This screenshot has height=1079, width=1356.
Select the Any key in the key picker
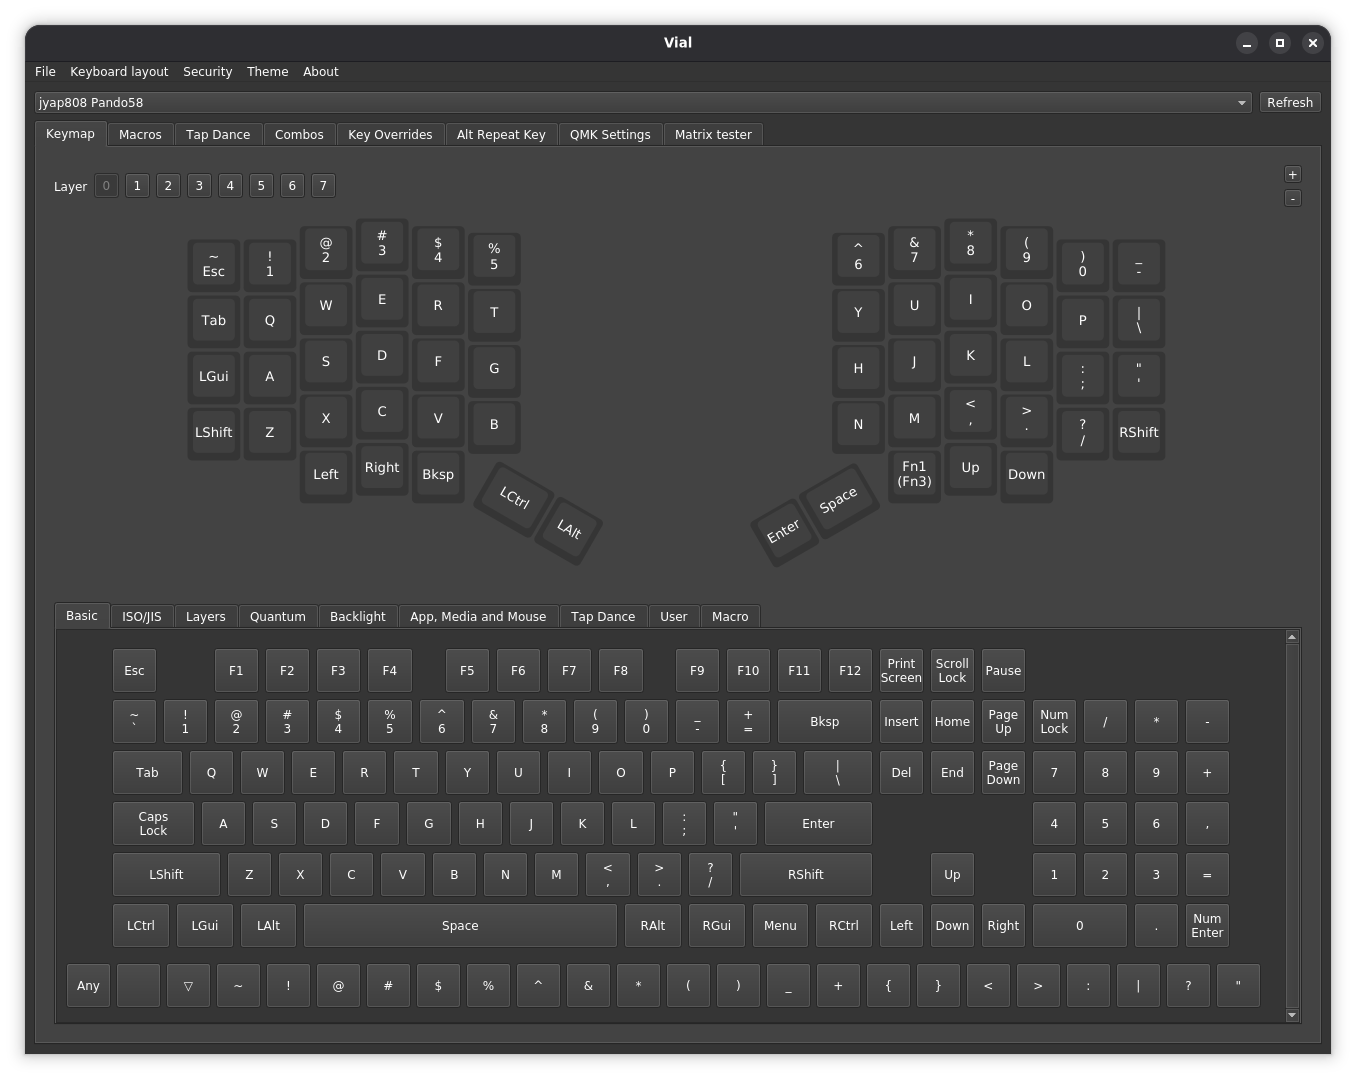click(x=88, y=985)
